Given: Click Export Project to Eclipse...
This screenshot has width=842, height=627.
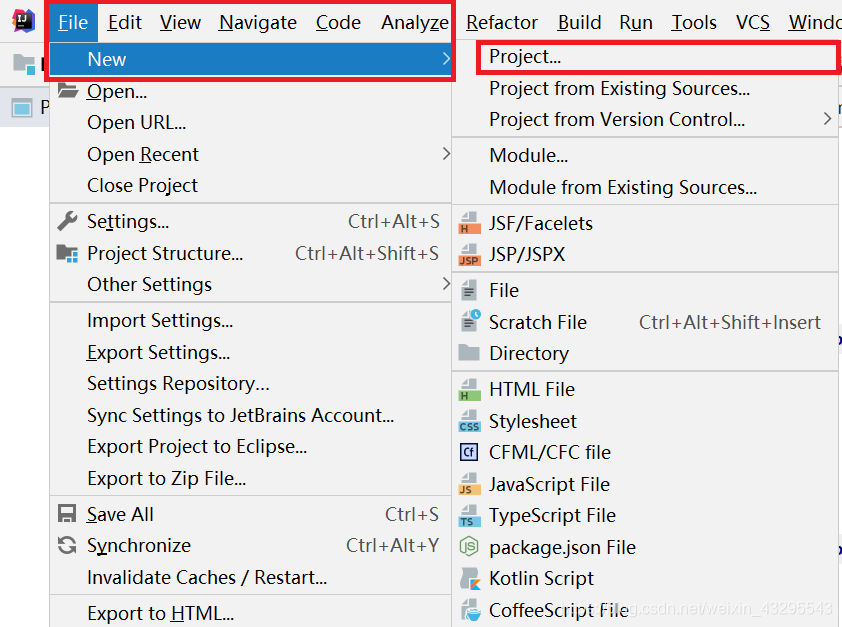Looking at the screenshot, I should click(197, 446).
